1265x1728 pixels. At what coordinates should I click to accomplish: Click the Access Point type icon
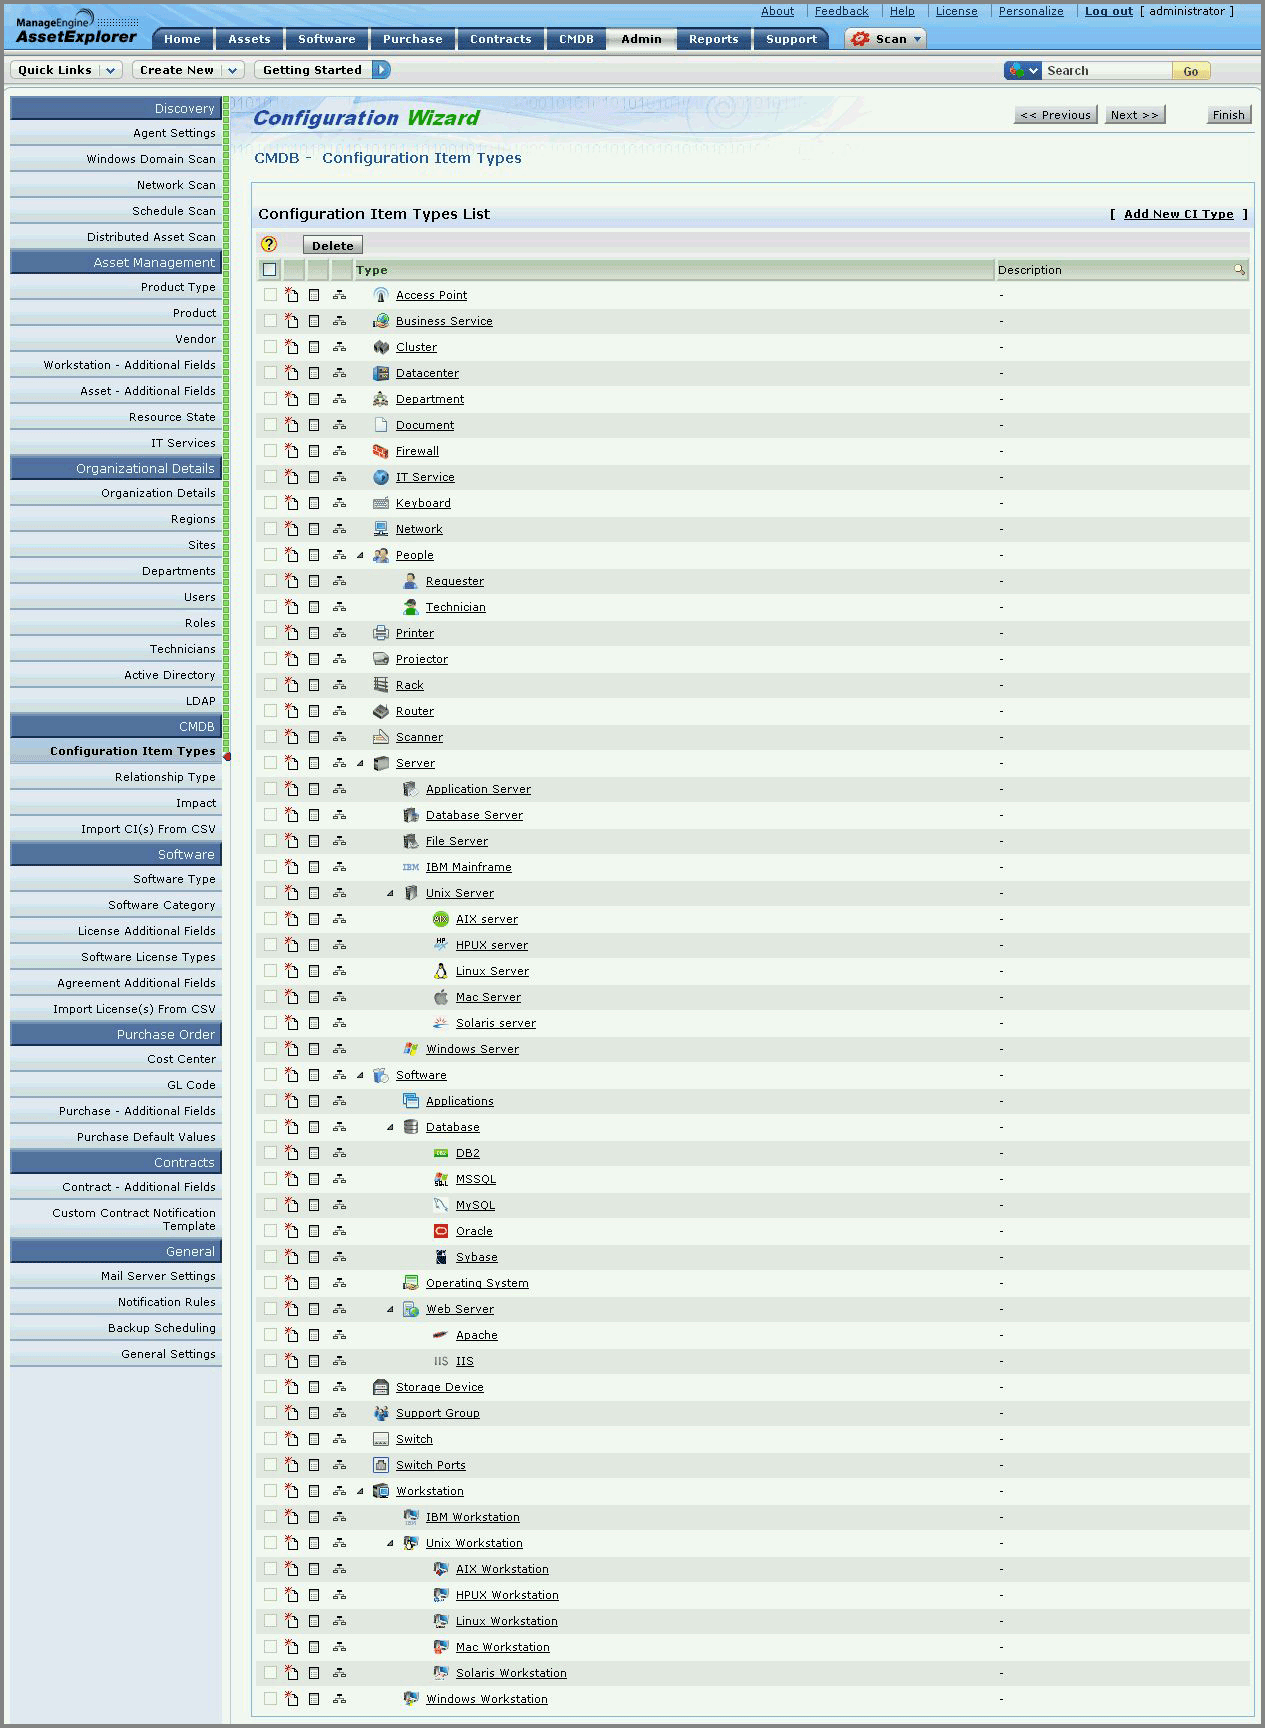click(x=380, y=295)
